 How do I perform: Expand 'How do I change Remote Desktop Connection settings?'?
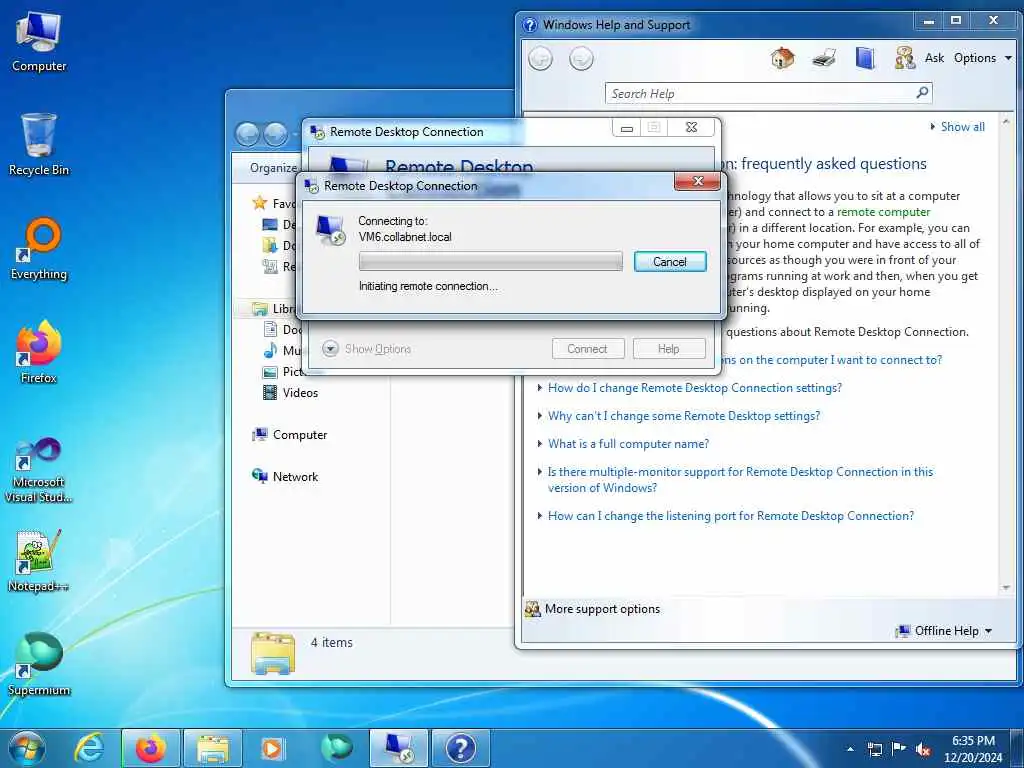click(695, 388)
